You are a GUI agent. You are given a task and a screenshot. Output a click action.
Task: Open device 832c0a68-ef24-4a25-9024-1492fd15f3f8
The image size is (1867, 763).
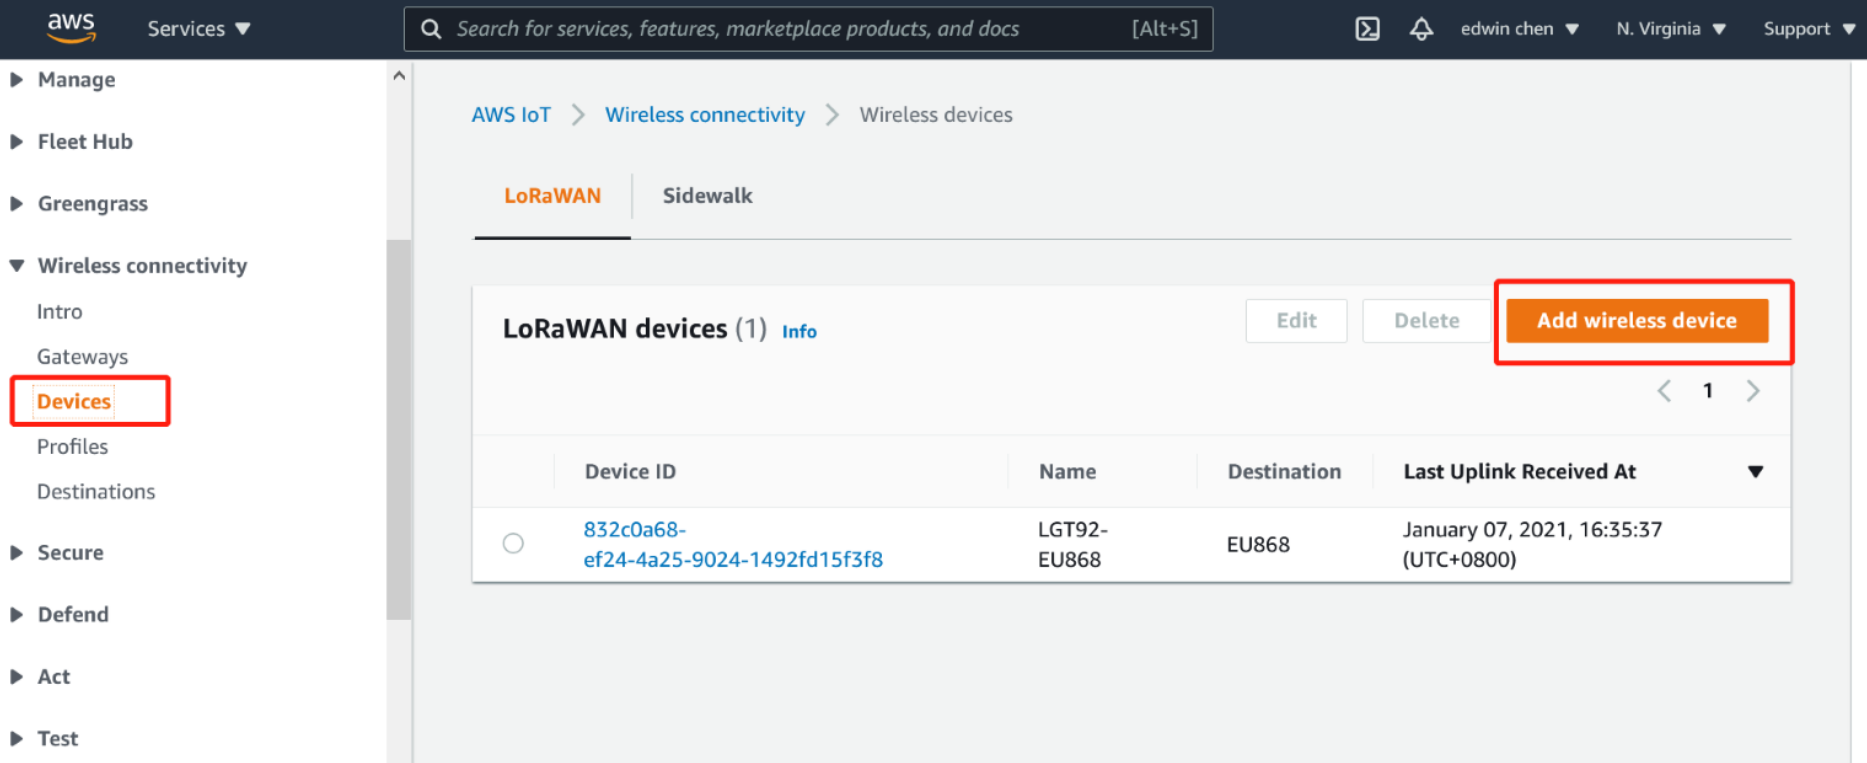pyautogui.click(x=733, y=545)
